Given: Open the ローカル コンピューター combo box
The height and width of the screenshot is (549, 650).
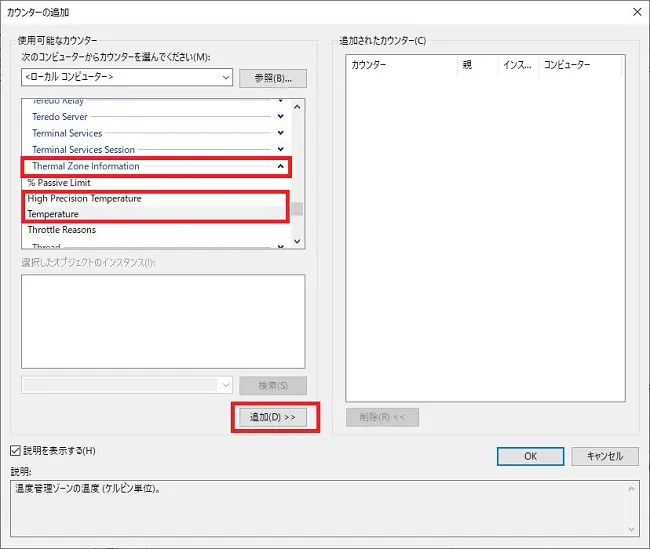Looking at the screenshot, I should pos(127,77).
